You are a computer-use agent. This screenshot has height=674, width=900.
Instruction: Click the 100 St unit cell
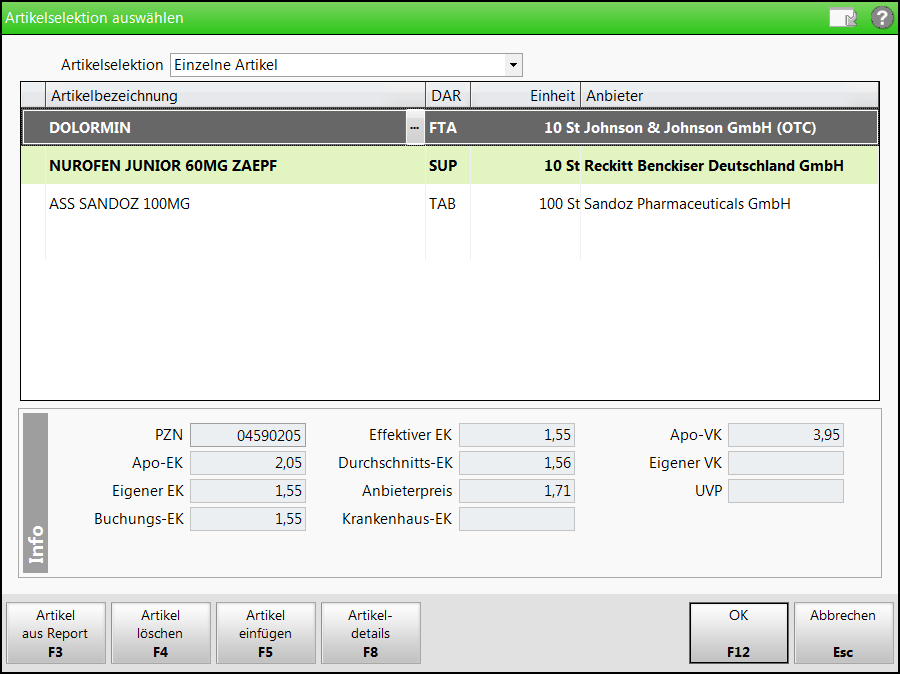tap(525, 204)
